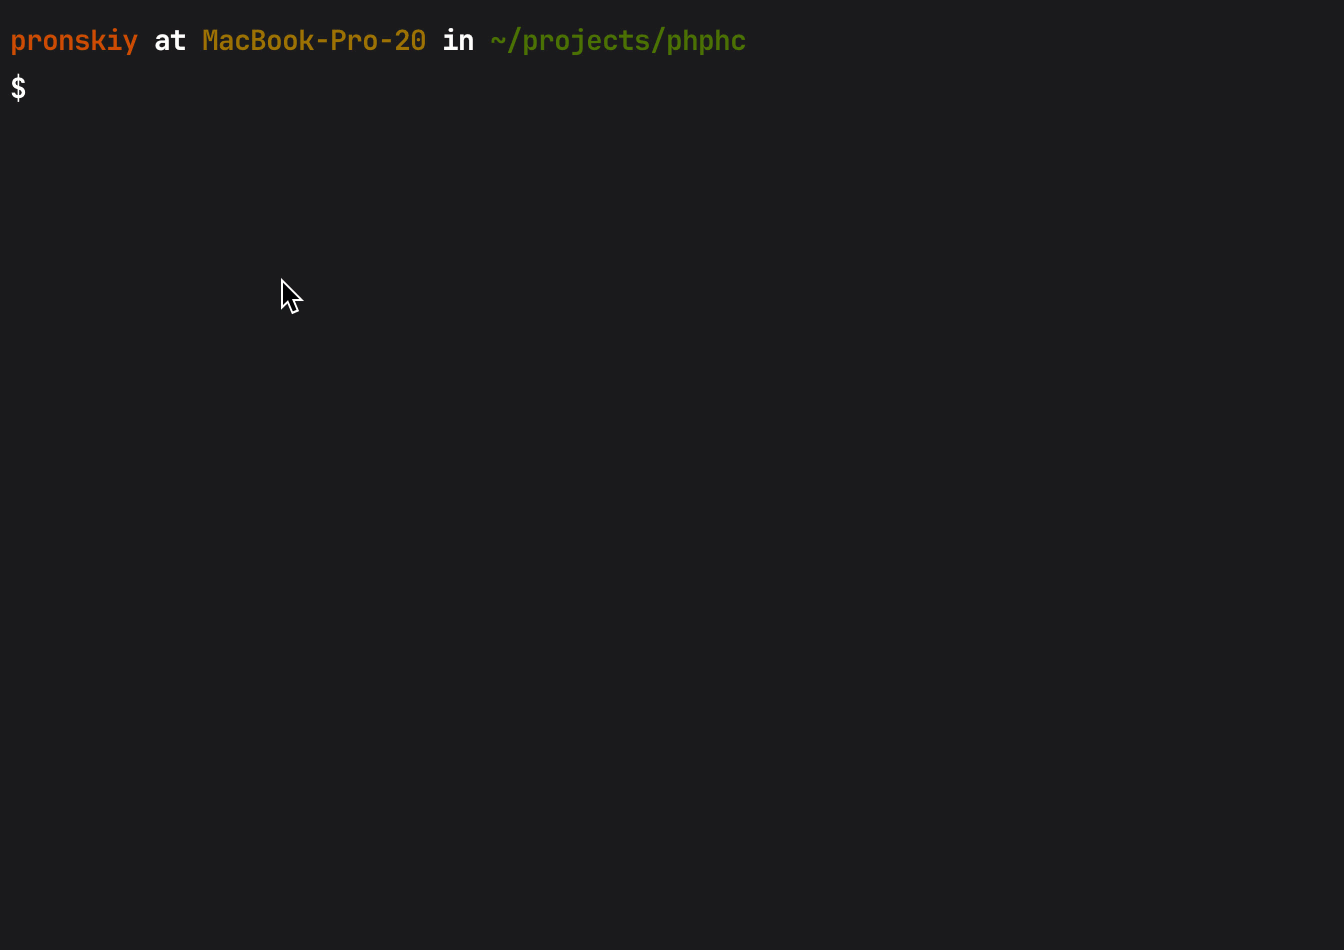
Task: Click the space between in and the path
Action: (482, 41)
